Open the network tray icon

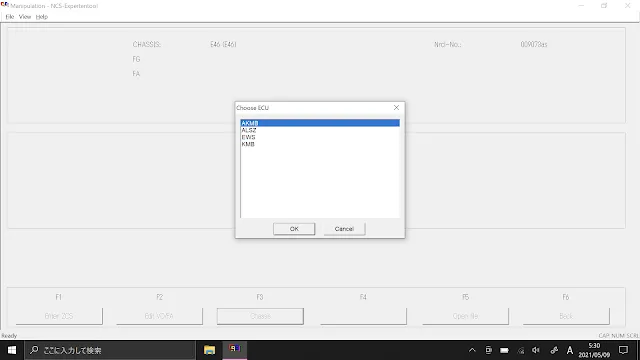pyautogui.click(x=521, y=350)
